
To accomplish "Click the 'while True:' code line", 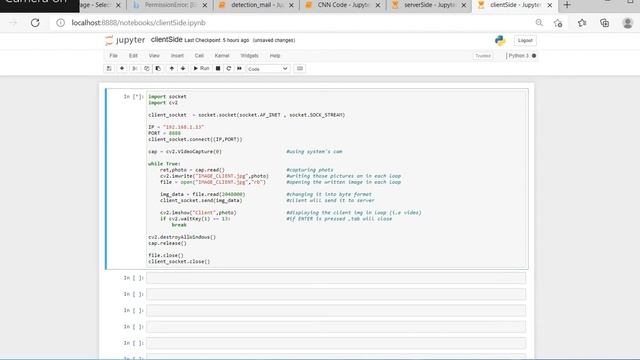I will (164, 164).
